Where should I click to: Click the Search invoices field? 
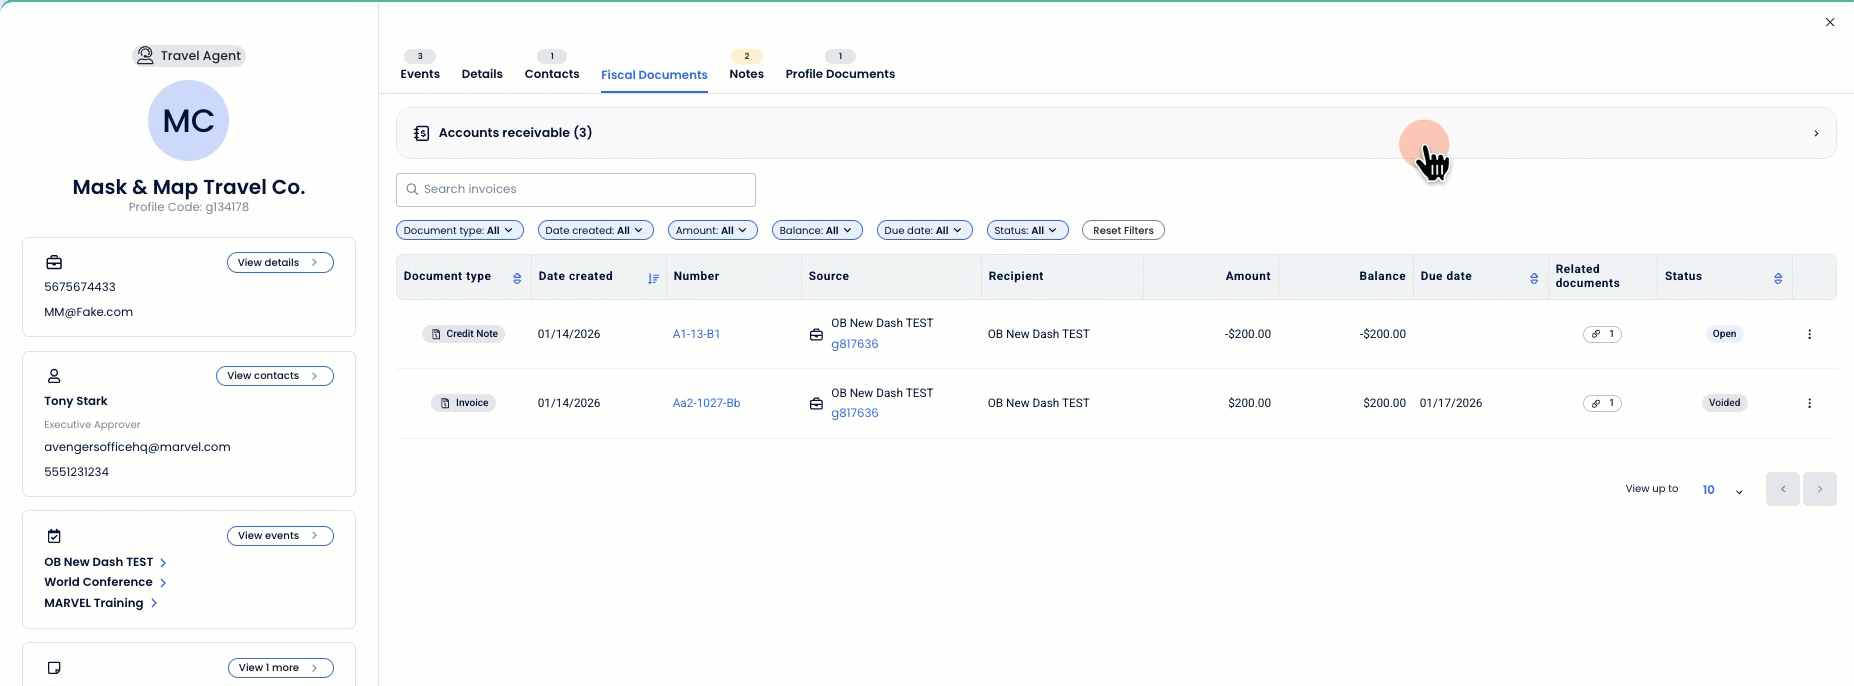click(576, 189)
